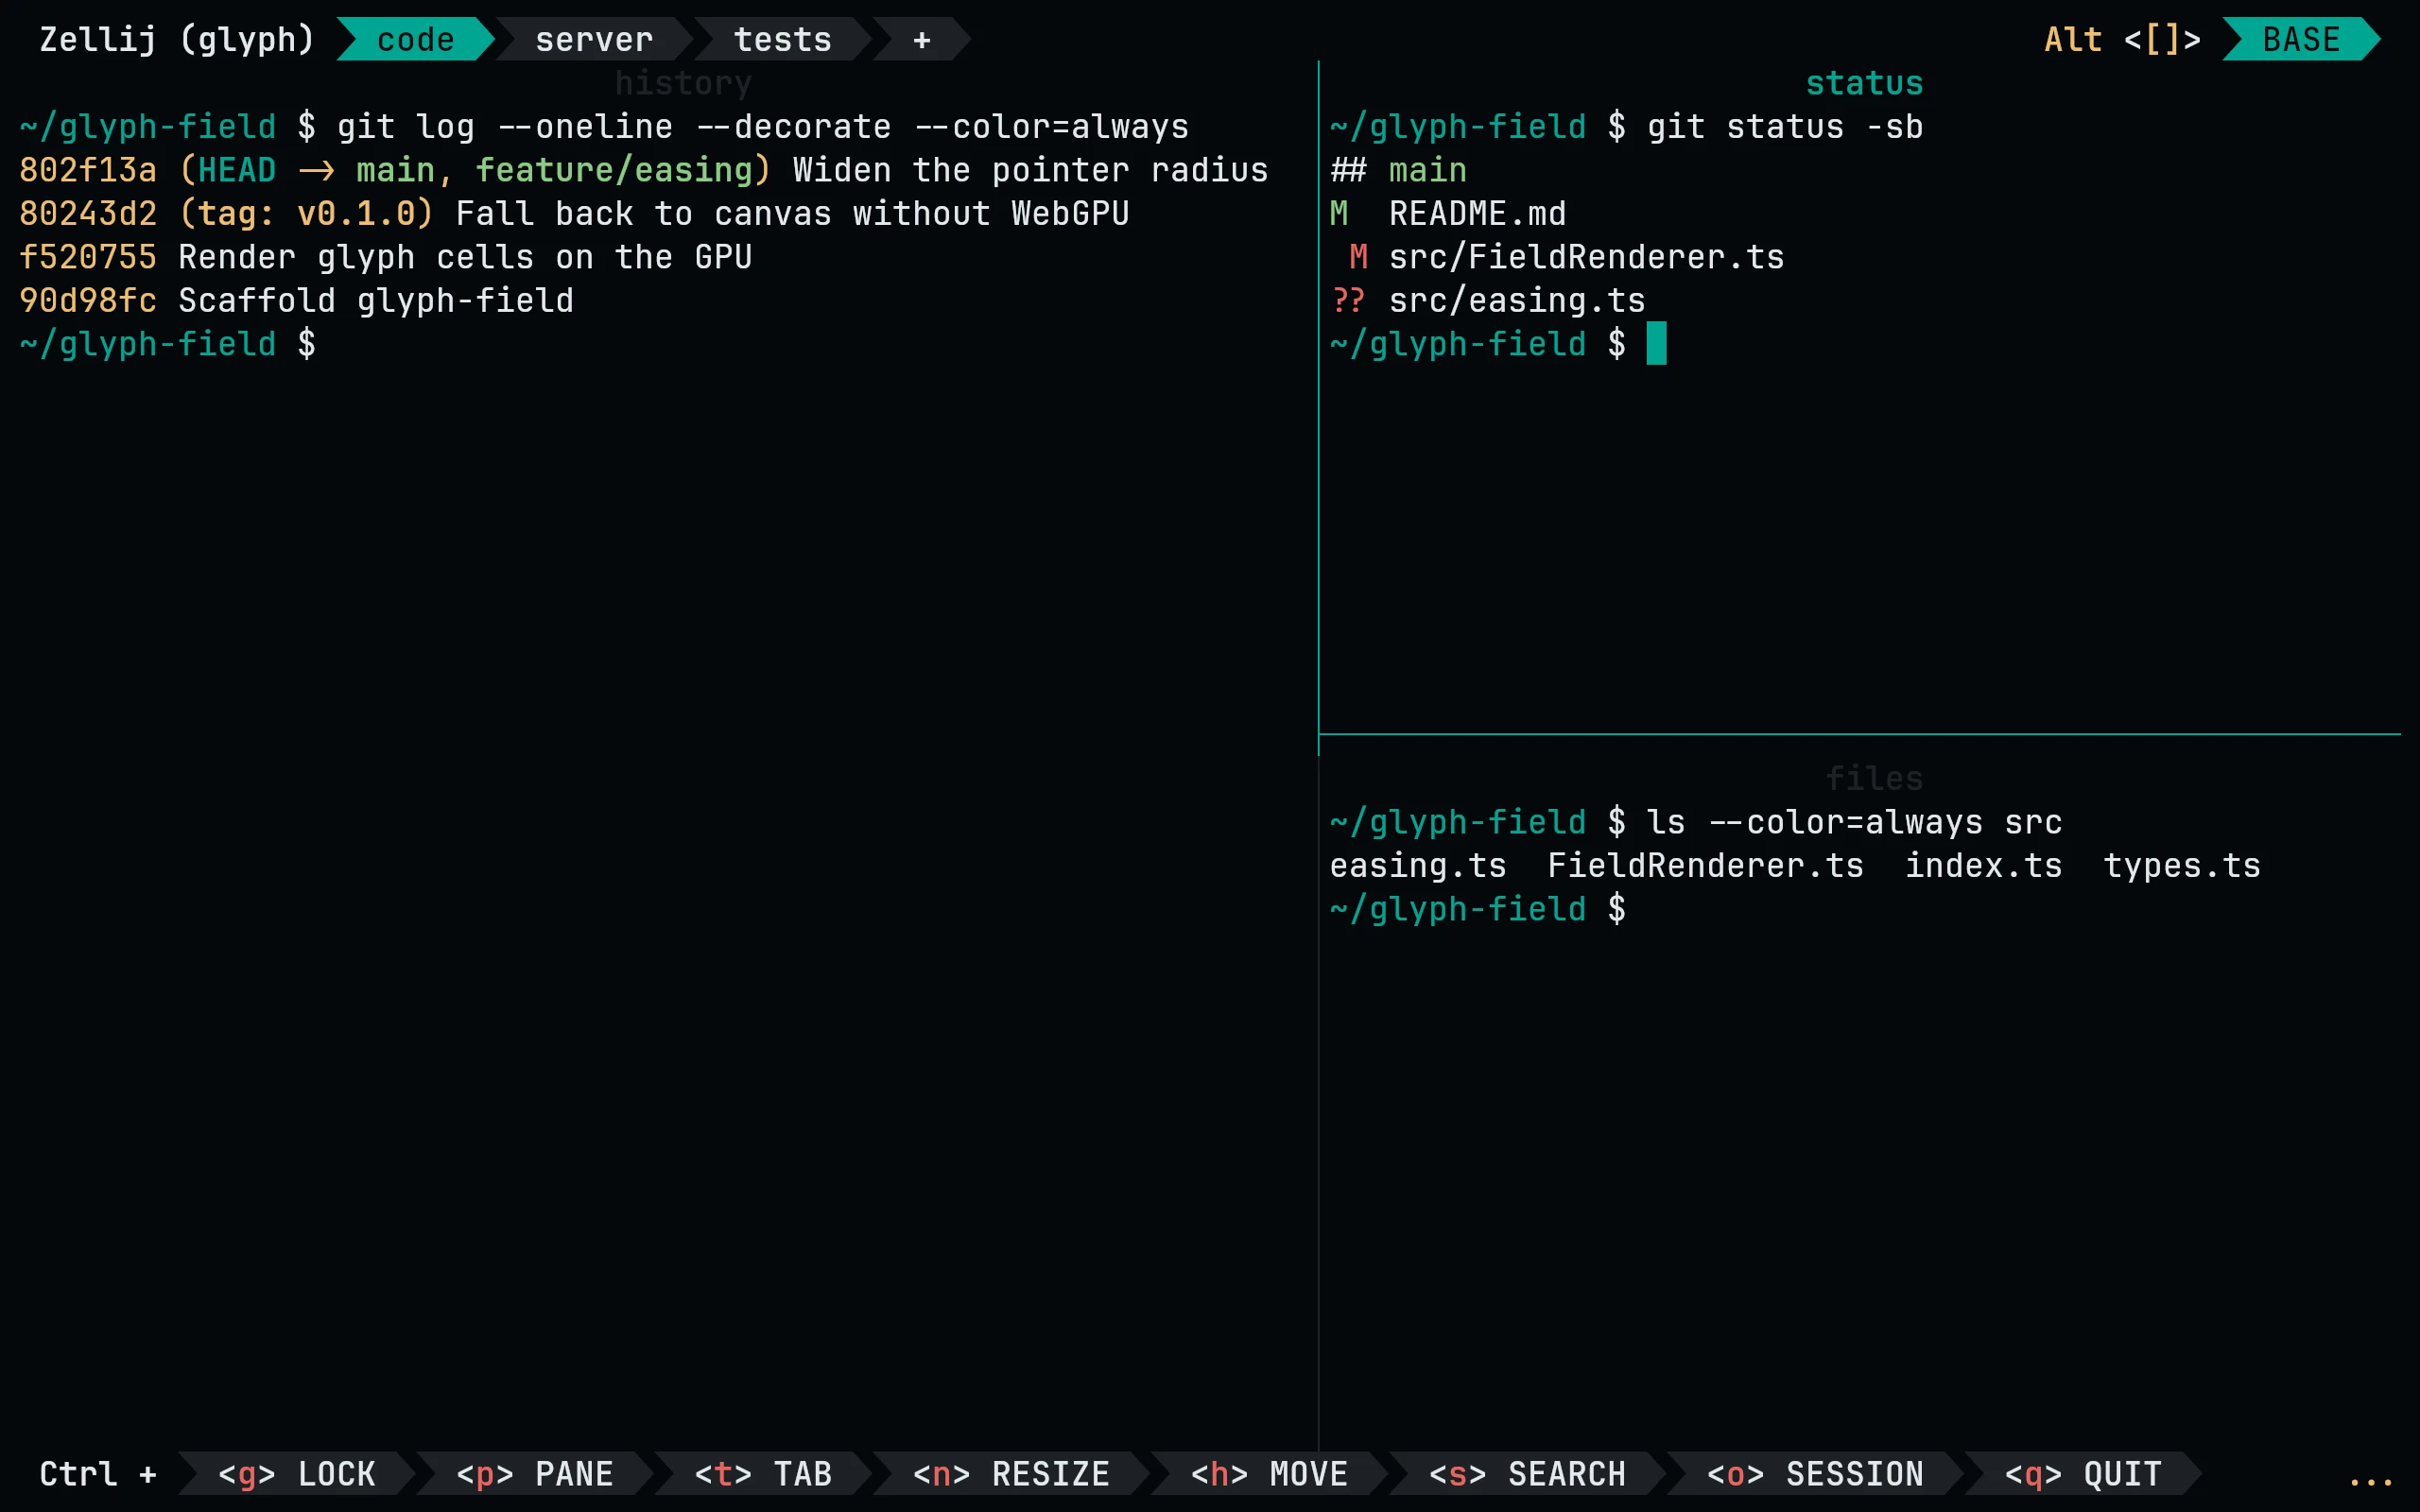Click easing.ts in ls output
2420x1512 pixels.
[x=1418, y=865]
